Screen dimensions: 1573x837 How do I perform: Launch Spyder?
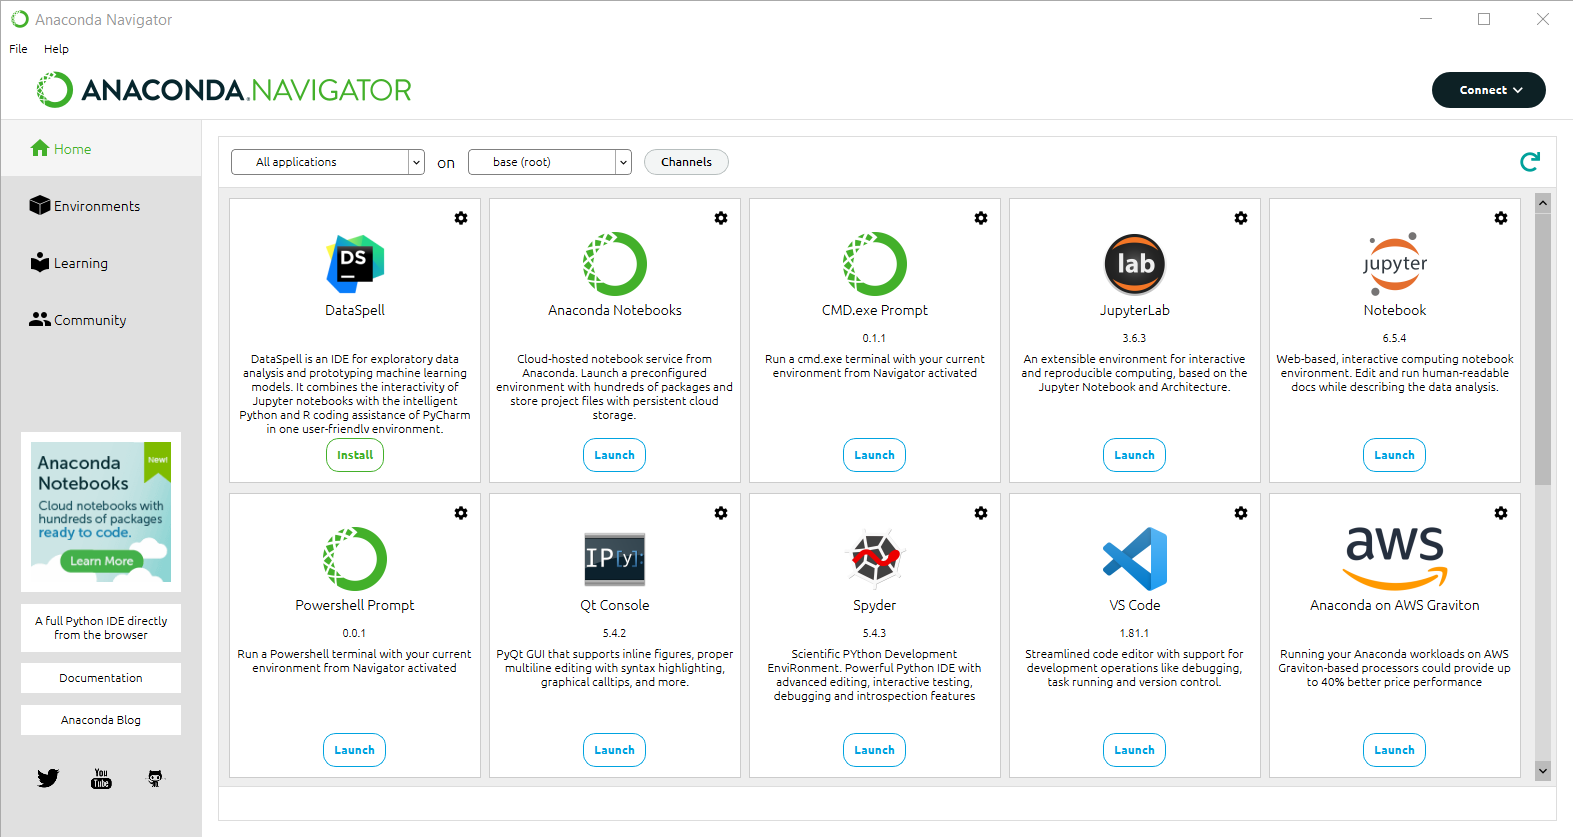(875, 750)
